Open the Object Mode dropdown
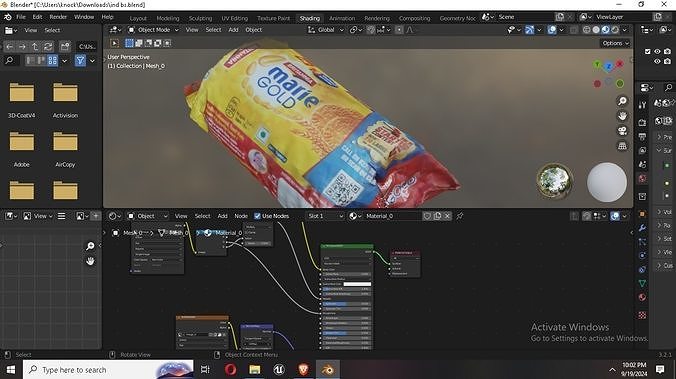 (x=153, y=30)
